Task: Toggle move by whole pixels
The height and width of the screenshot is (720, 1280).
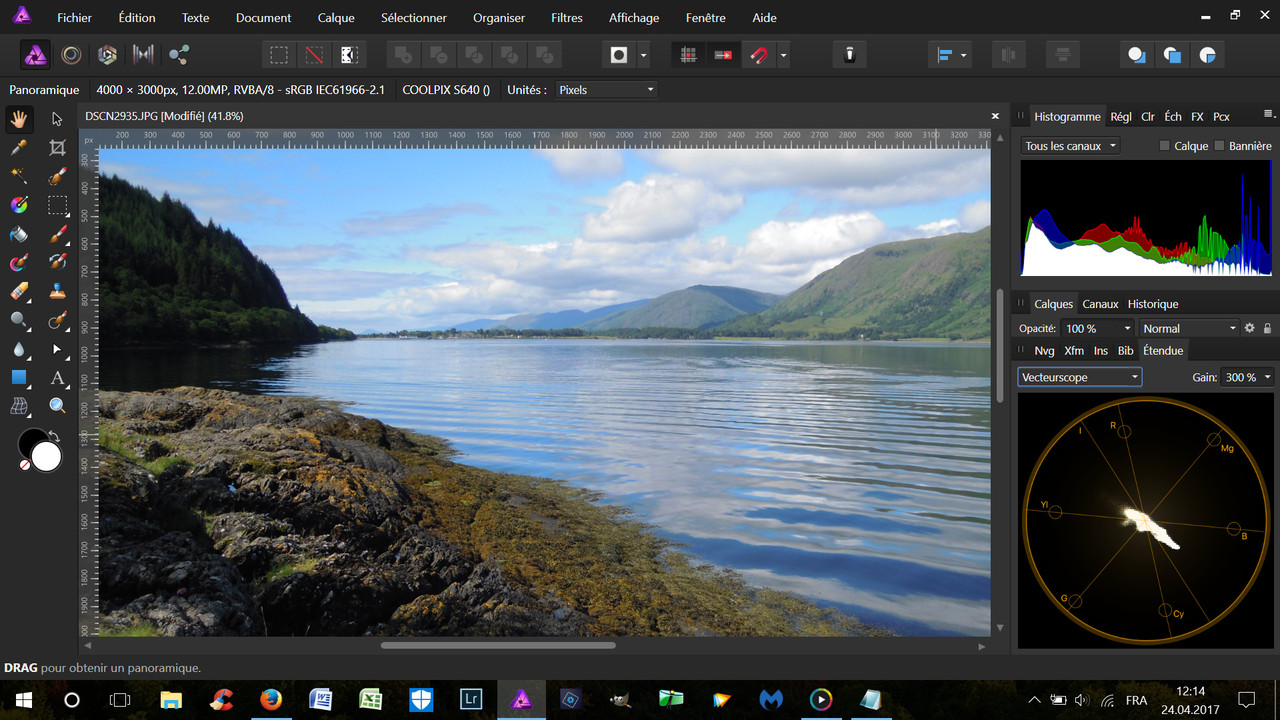Action: (723, 55)
